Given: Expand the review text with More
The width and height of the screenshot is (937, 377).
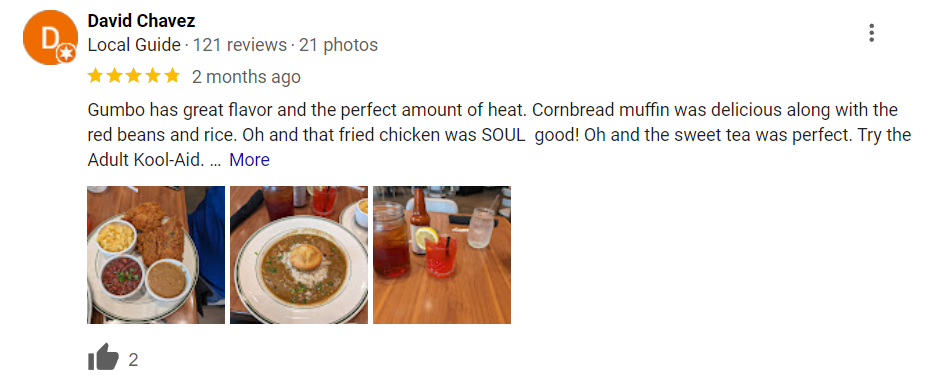Looking at the screenshot, I should 249,160.
